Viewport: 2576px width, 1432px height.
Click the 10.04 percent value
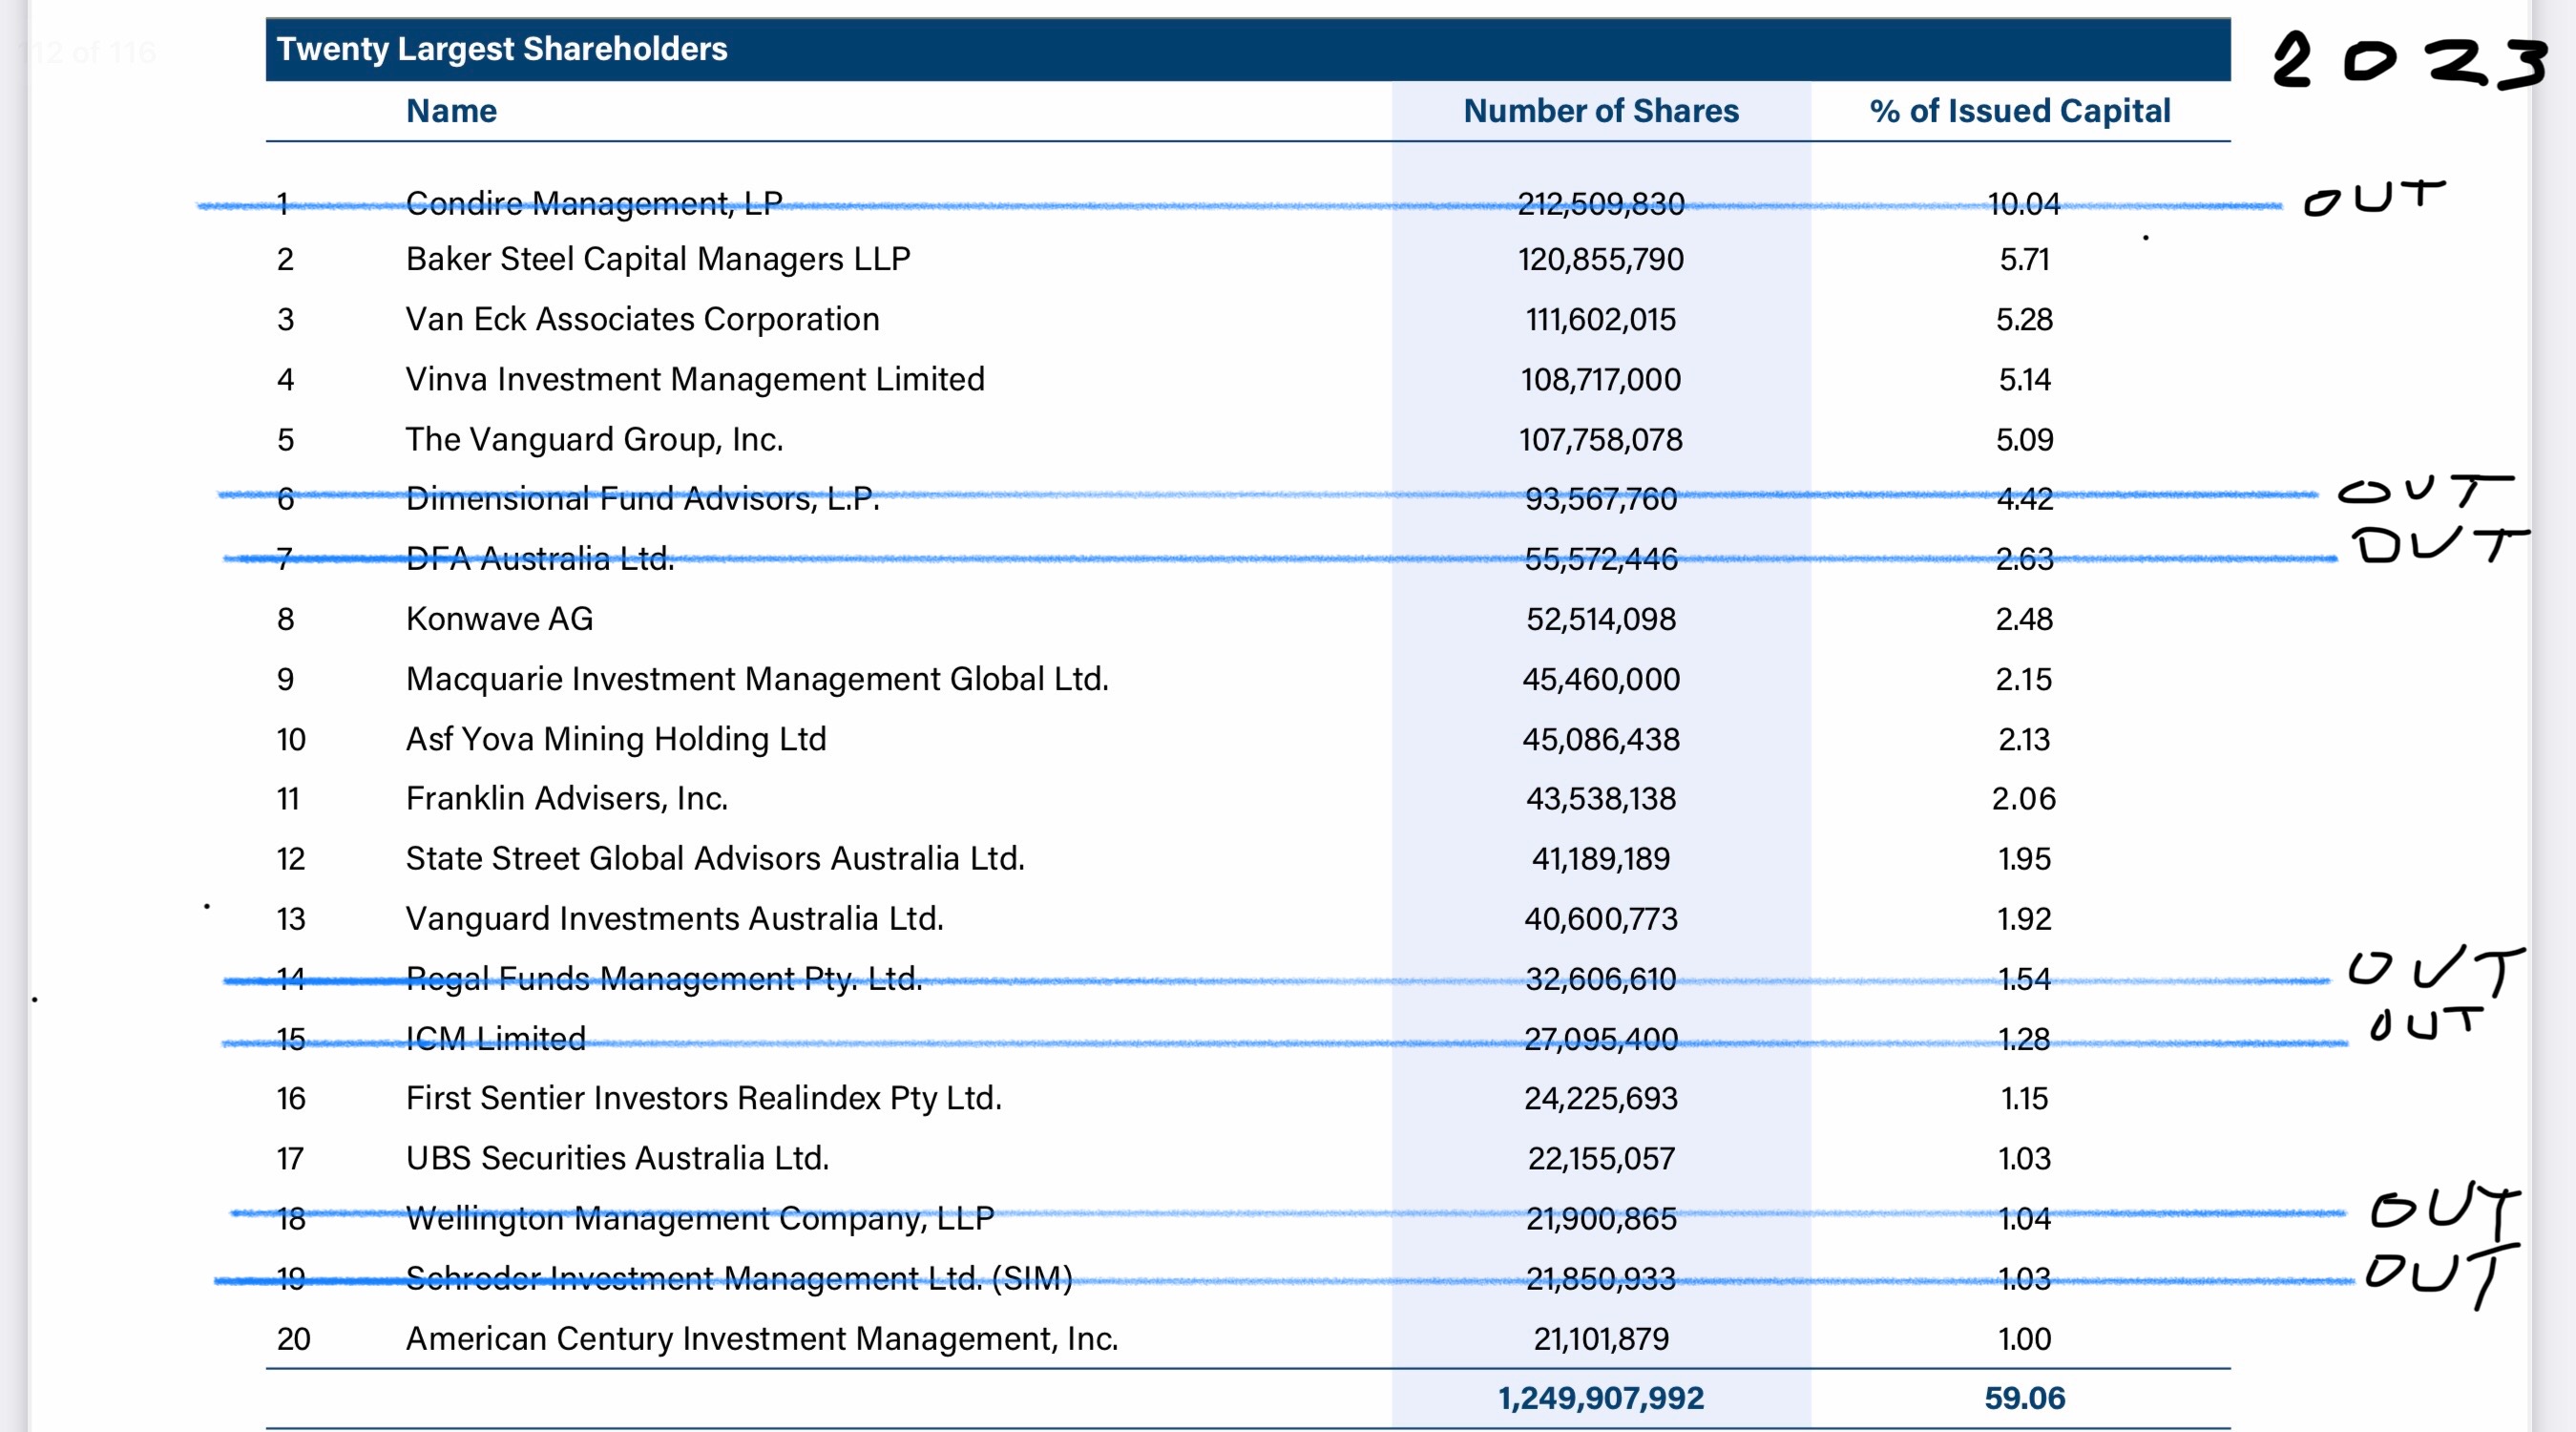pyautogui.click(x=2025, y=204)
